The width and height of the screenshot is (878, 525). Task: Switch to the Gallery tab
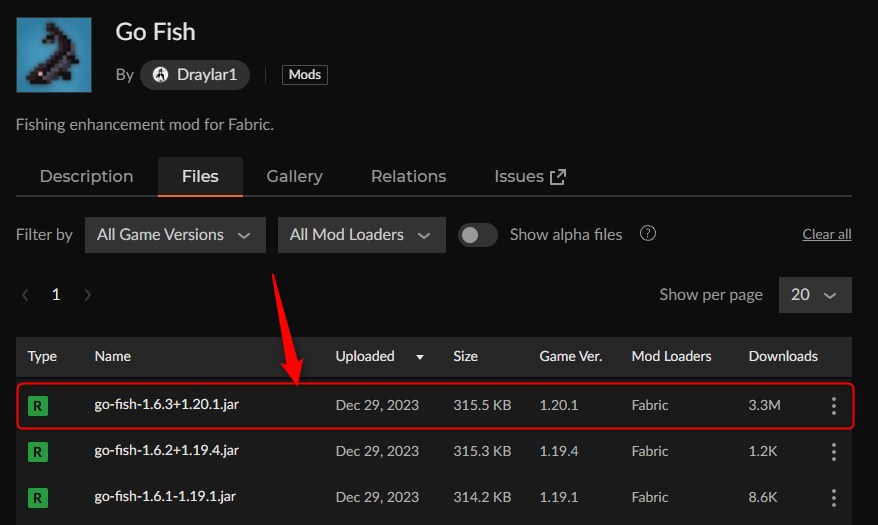point(294,177)
